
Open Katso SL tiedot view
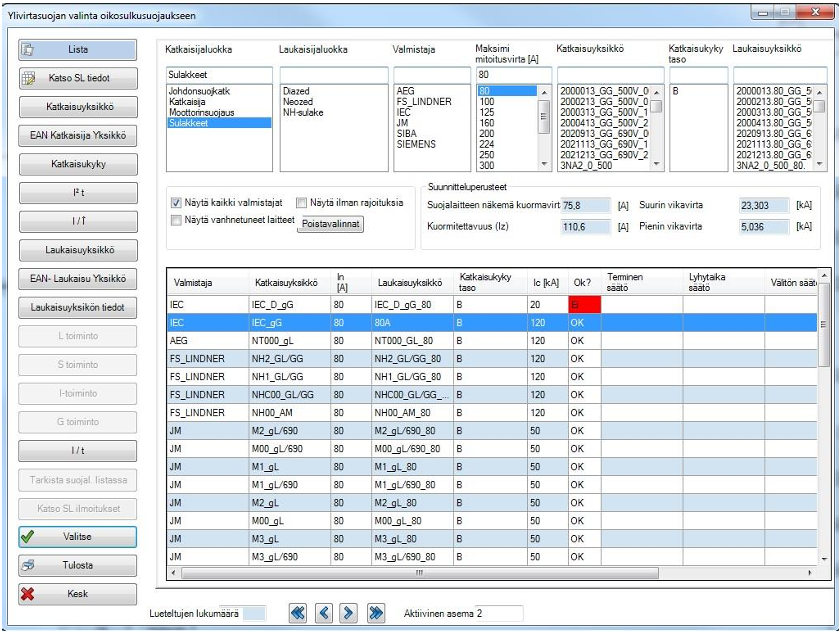coord(78,77)
